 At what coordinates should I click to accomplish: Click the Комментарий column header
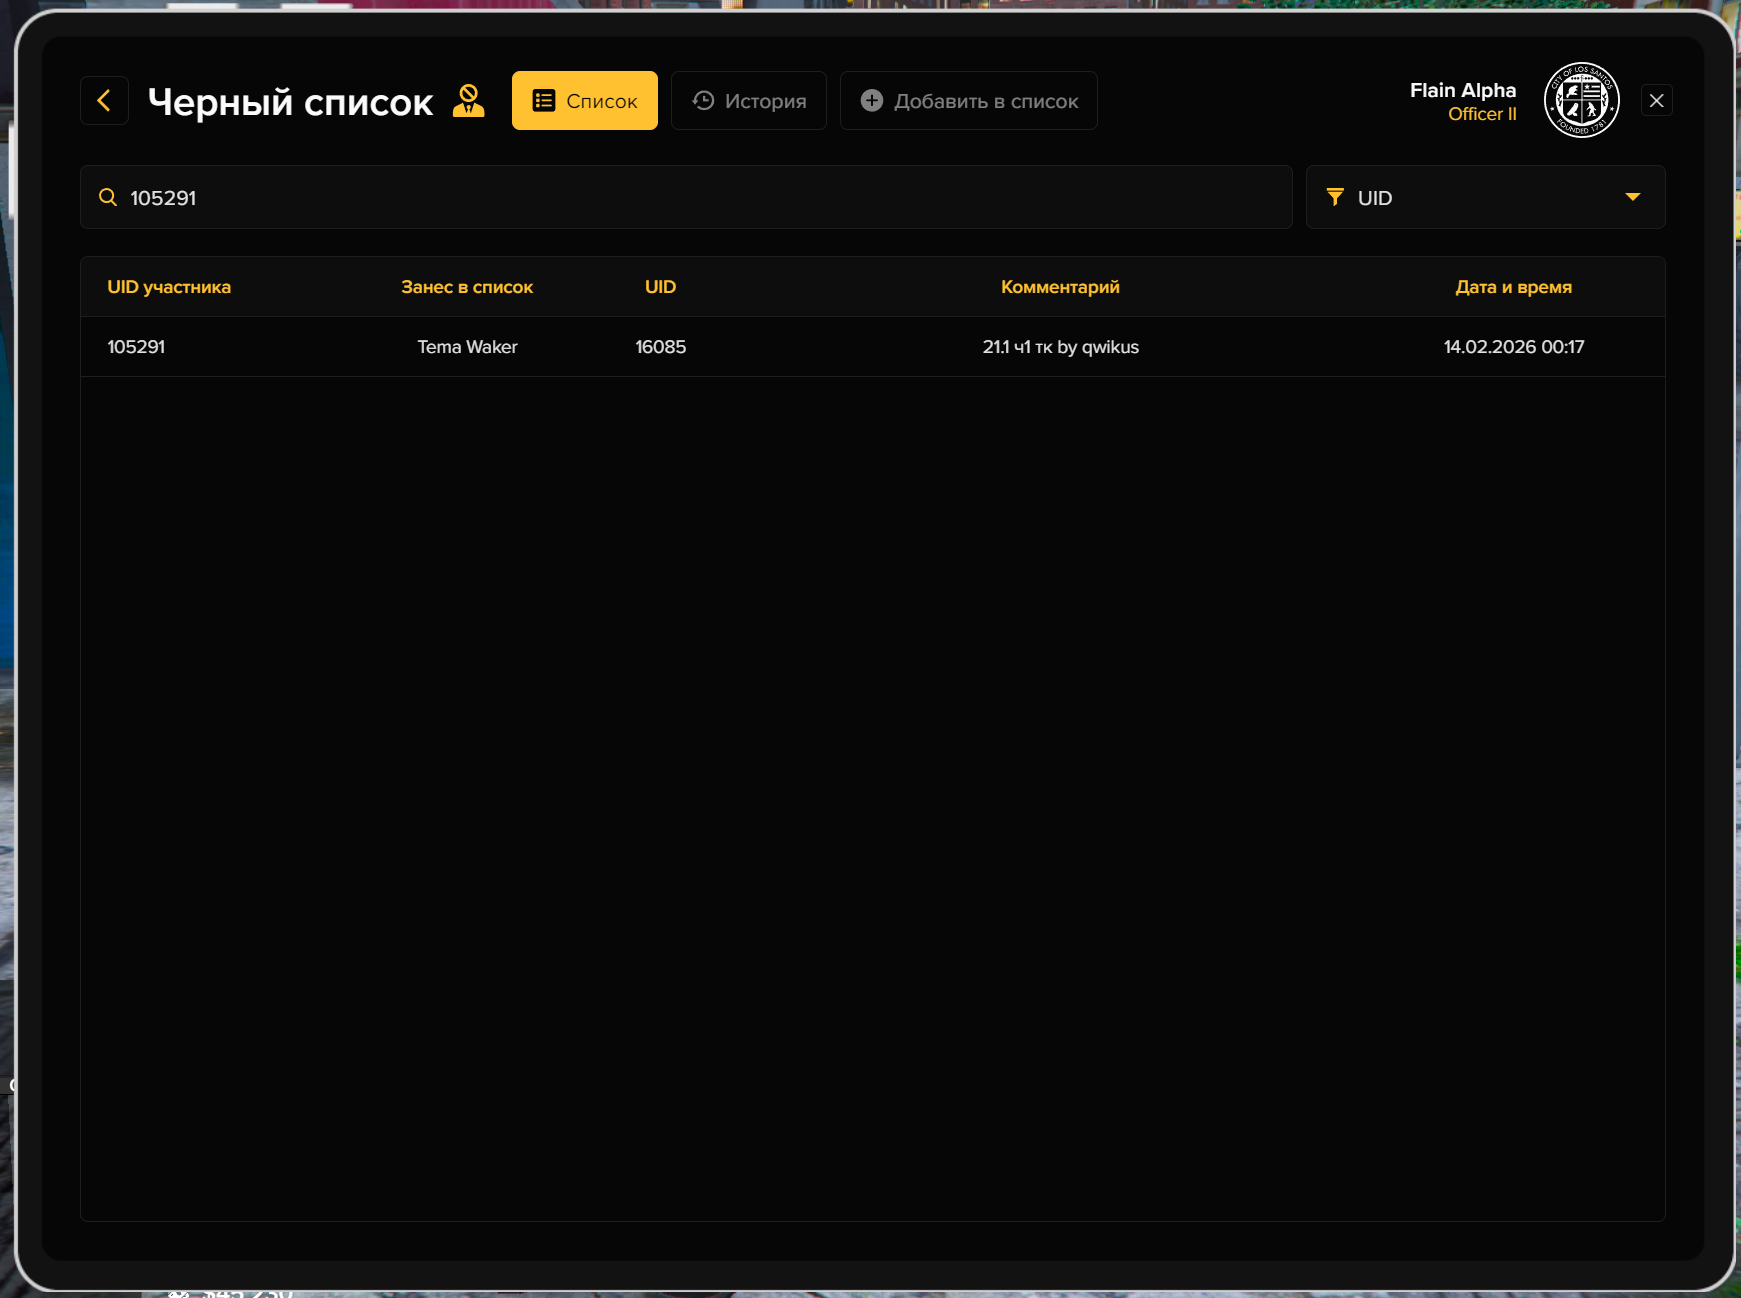pos(1060,287)
